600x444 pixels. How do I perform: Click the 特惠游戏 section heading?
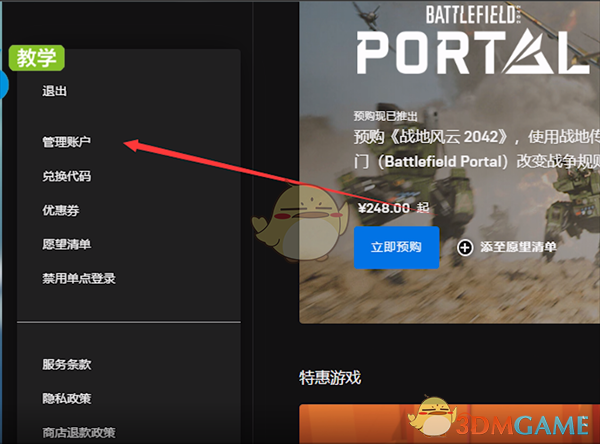[330, 378]
